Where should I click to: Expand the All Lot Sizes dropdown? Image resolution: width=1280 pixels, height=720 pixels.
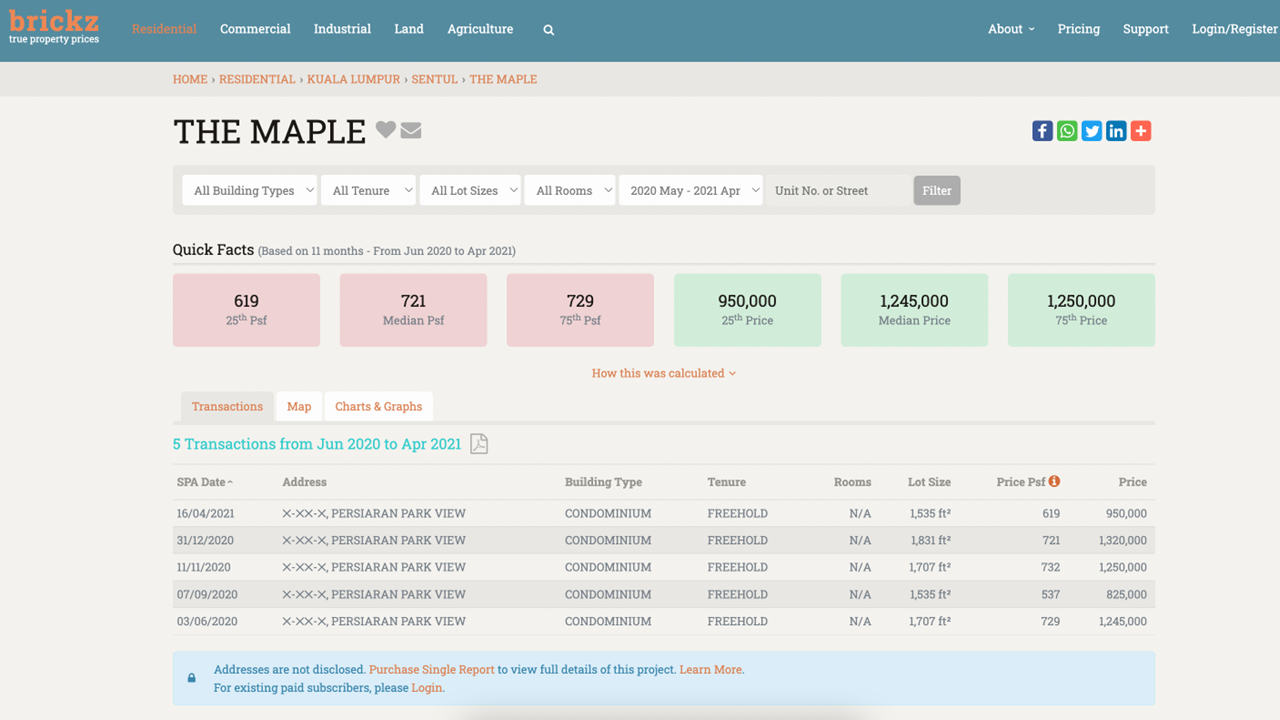click(x=470, y=190)
